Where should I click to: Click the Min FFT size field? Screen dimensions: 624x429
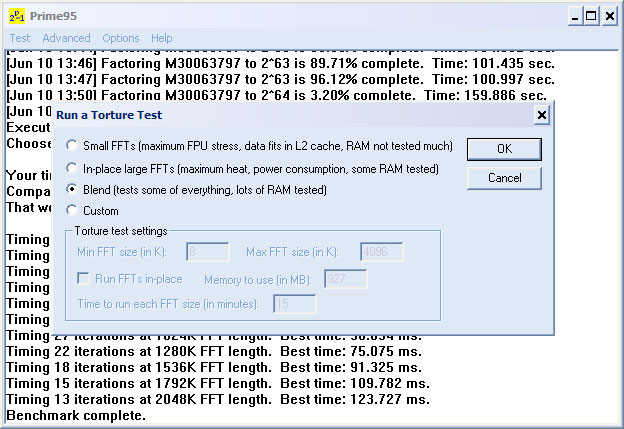(207, 252)
